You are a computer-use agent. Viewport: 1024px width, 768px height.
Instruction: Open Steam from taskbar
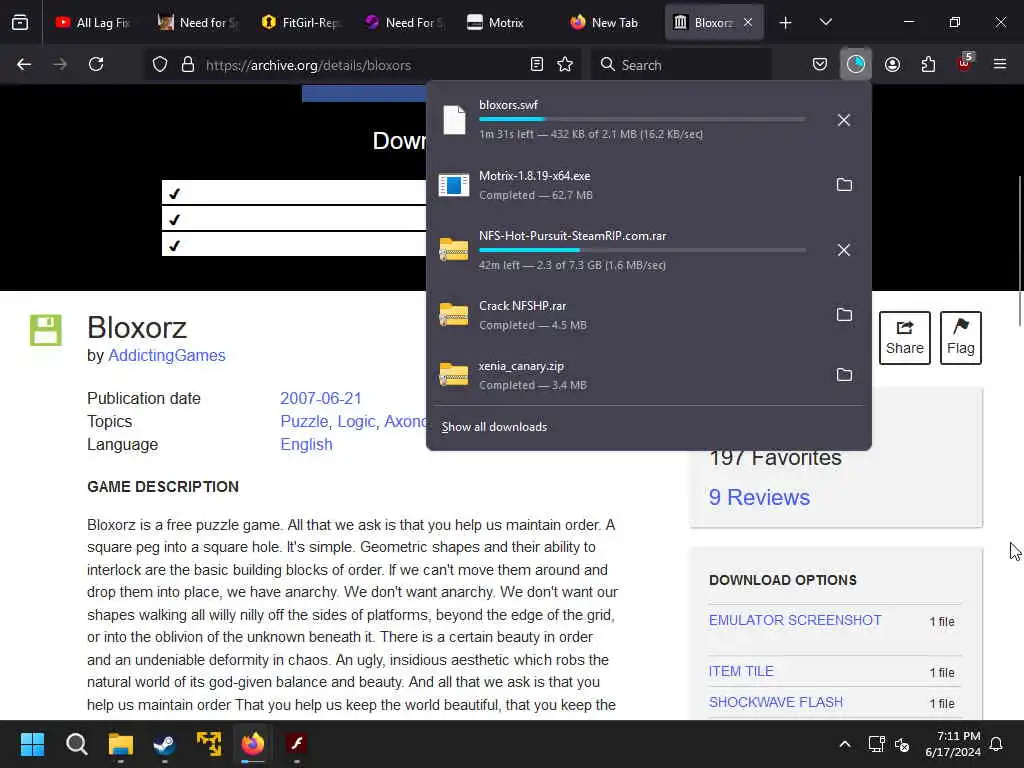point(165,744)
